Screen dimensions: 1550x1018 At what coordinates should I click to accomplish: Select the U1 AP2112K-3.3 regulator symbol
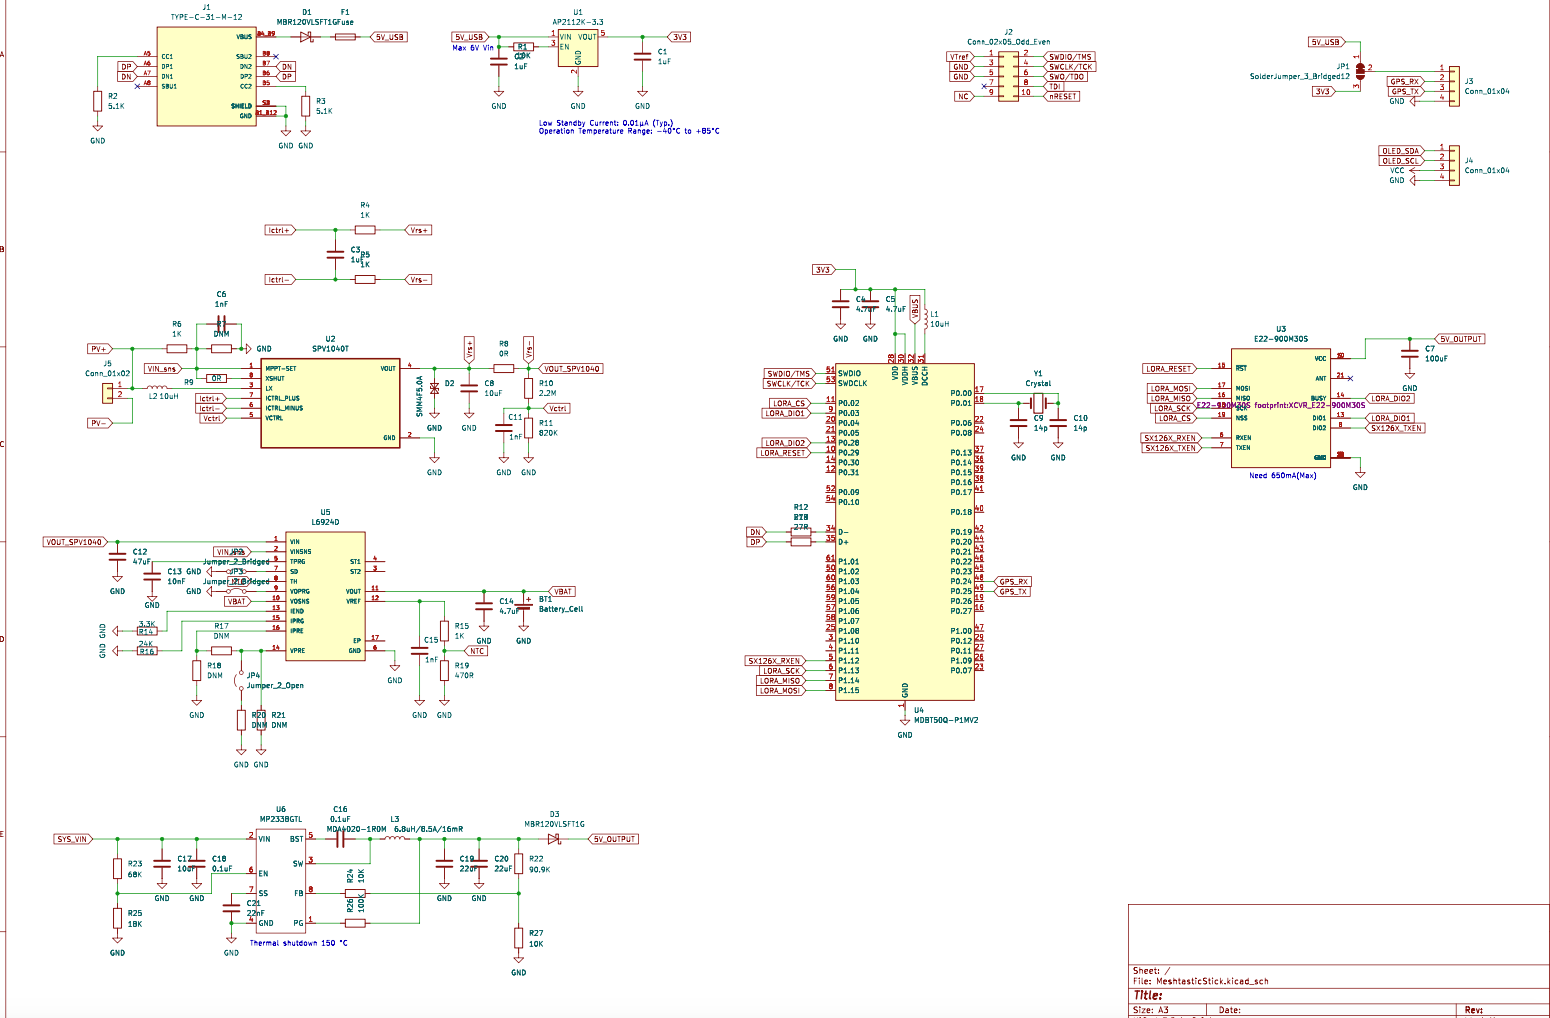tap(578, 48)
